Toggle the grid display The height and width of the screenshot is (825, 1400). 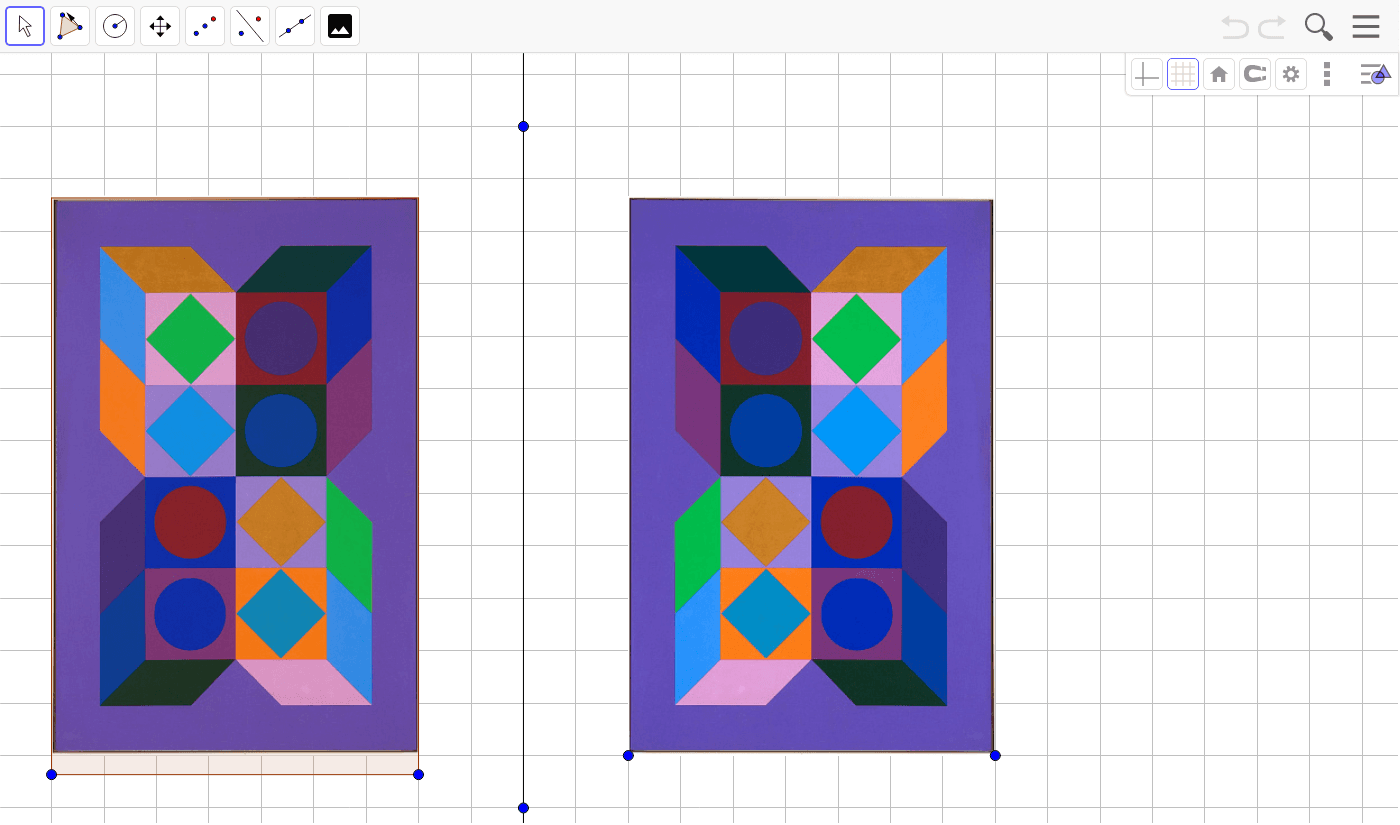[x=1183, y=74]
